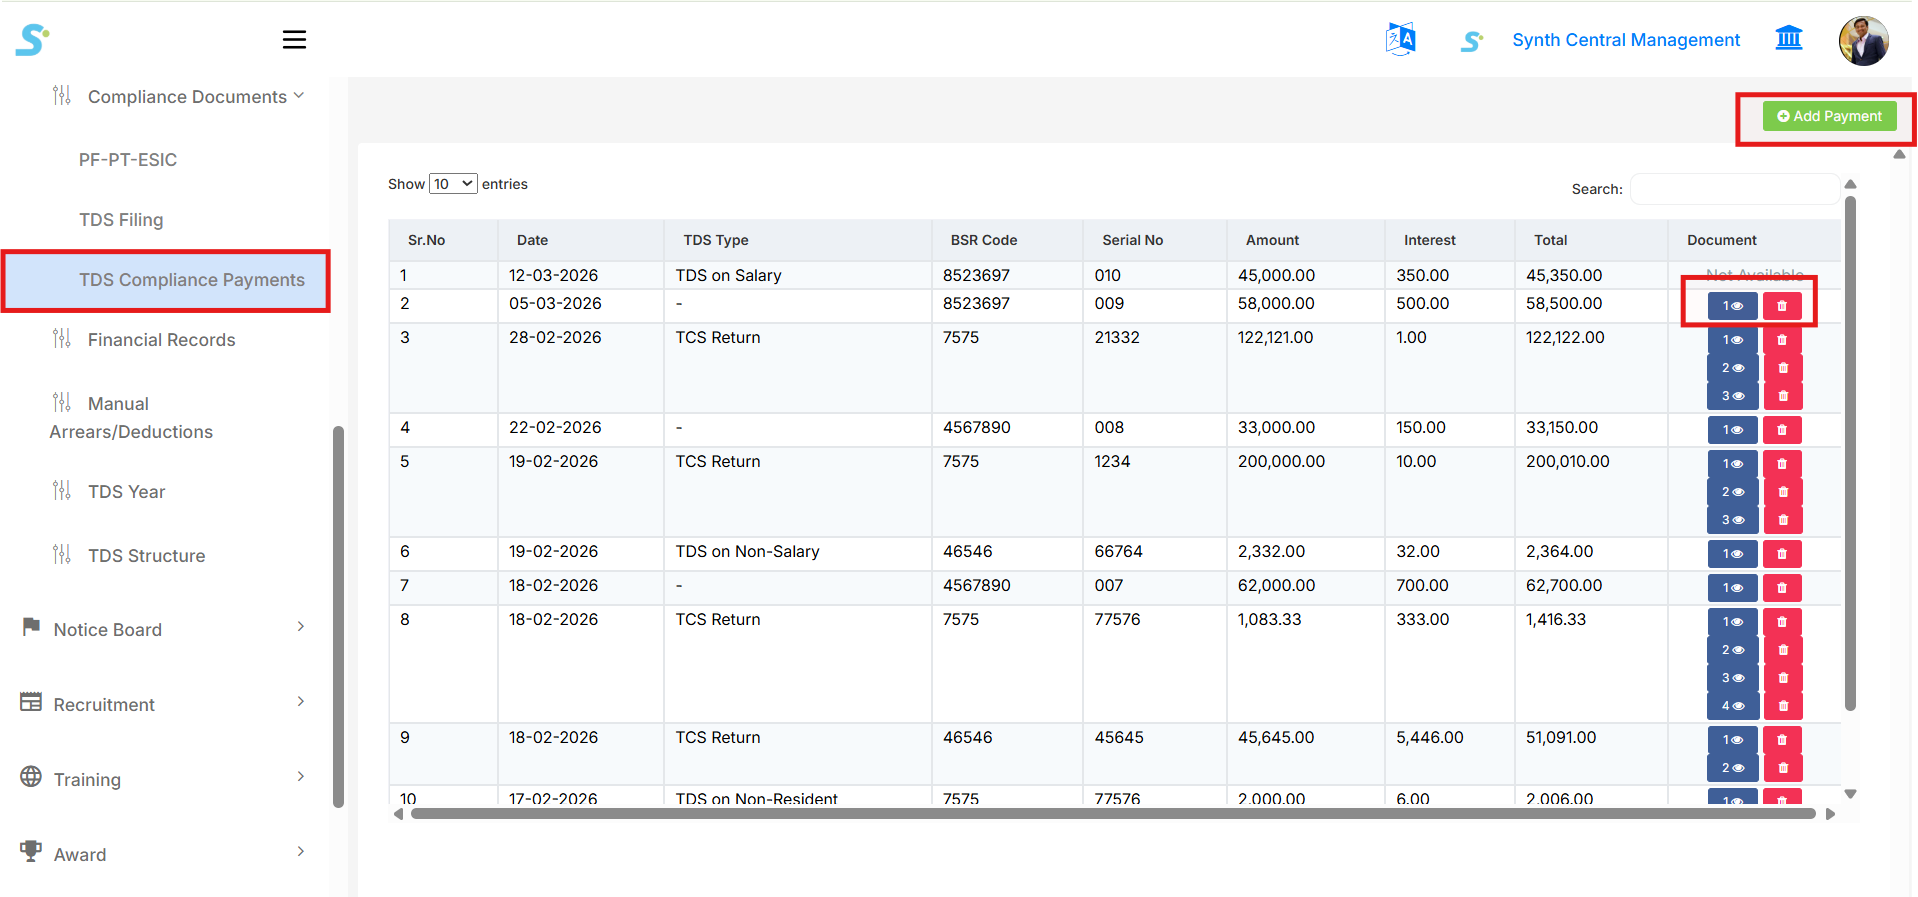
Task: Open Manual Arrears/Deductions in the sidebar
Action: pos(131,418)
